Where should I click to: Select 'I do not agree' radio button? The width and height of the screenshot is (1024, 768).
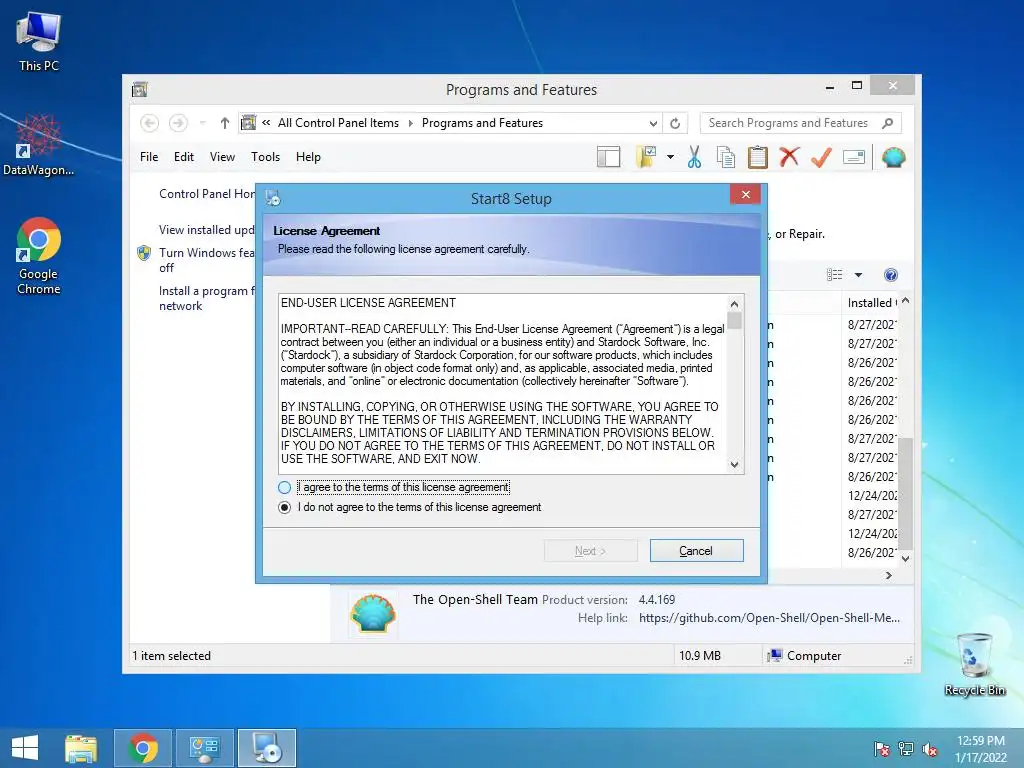tap(285, 507)
